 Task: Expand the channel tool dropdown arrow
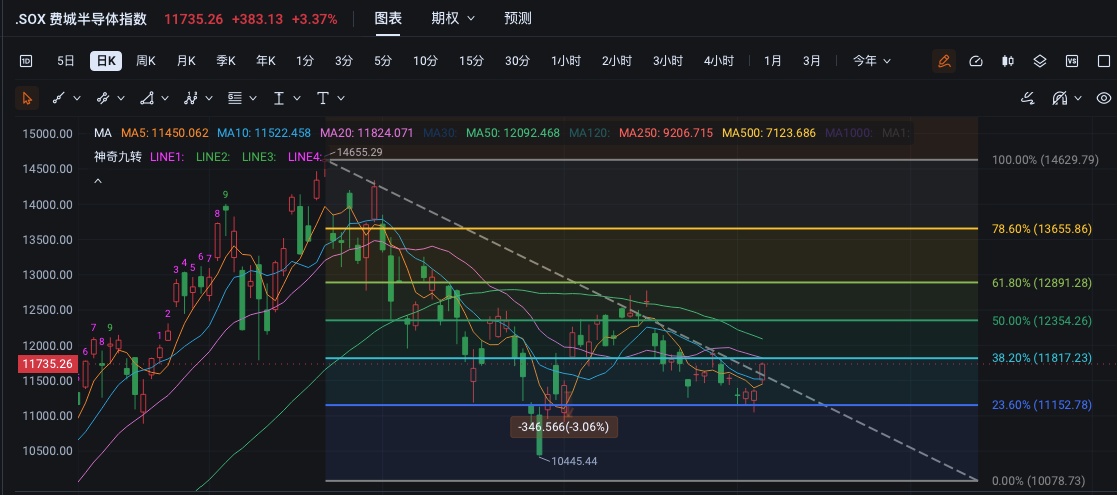click(x=121, y=98)
